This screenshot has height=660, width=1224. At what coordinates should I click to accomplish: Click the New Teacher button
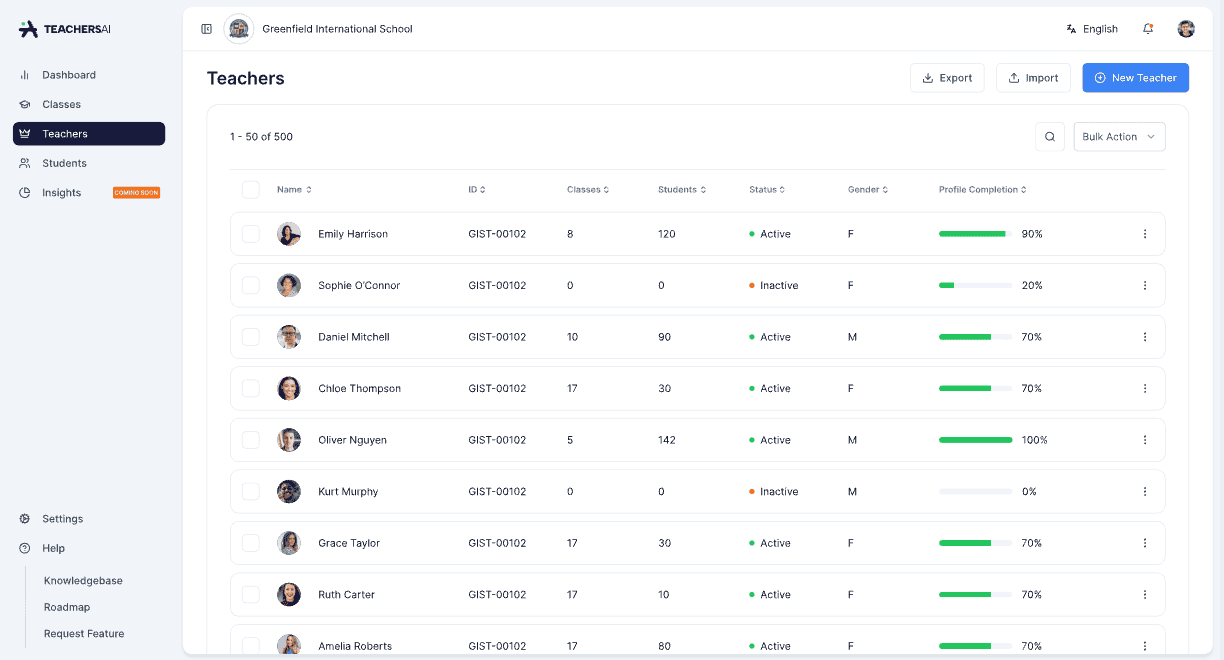pyautogui.click(x=1135, y=78)
